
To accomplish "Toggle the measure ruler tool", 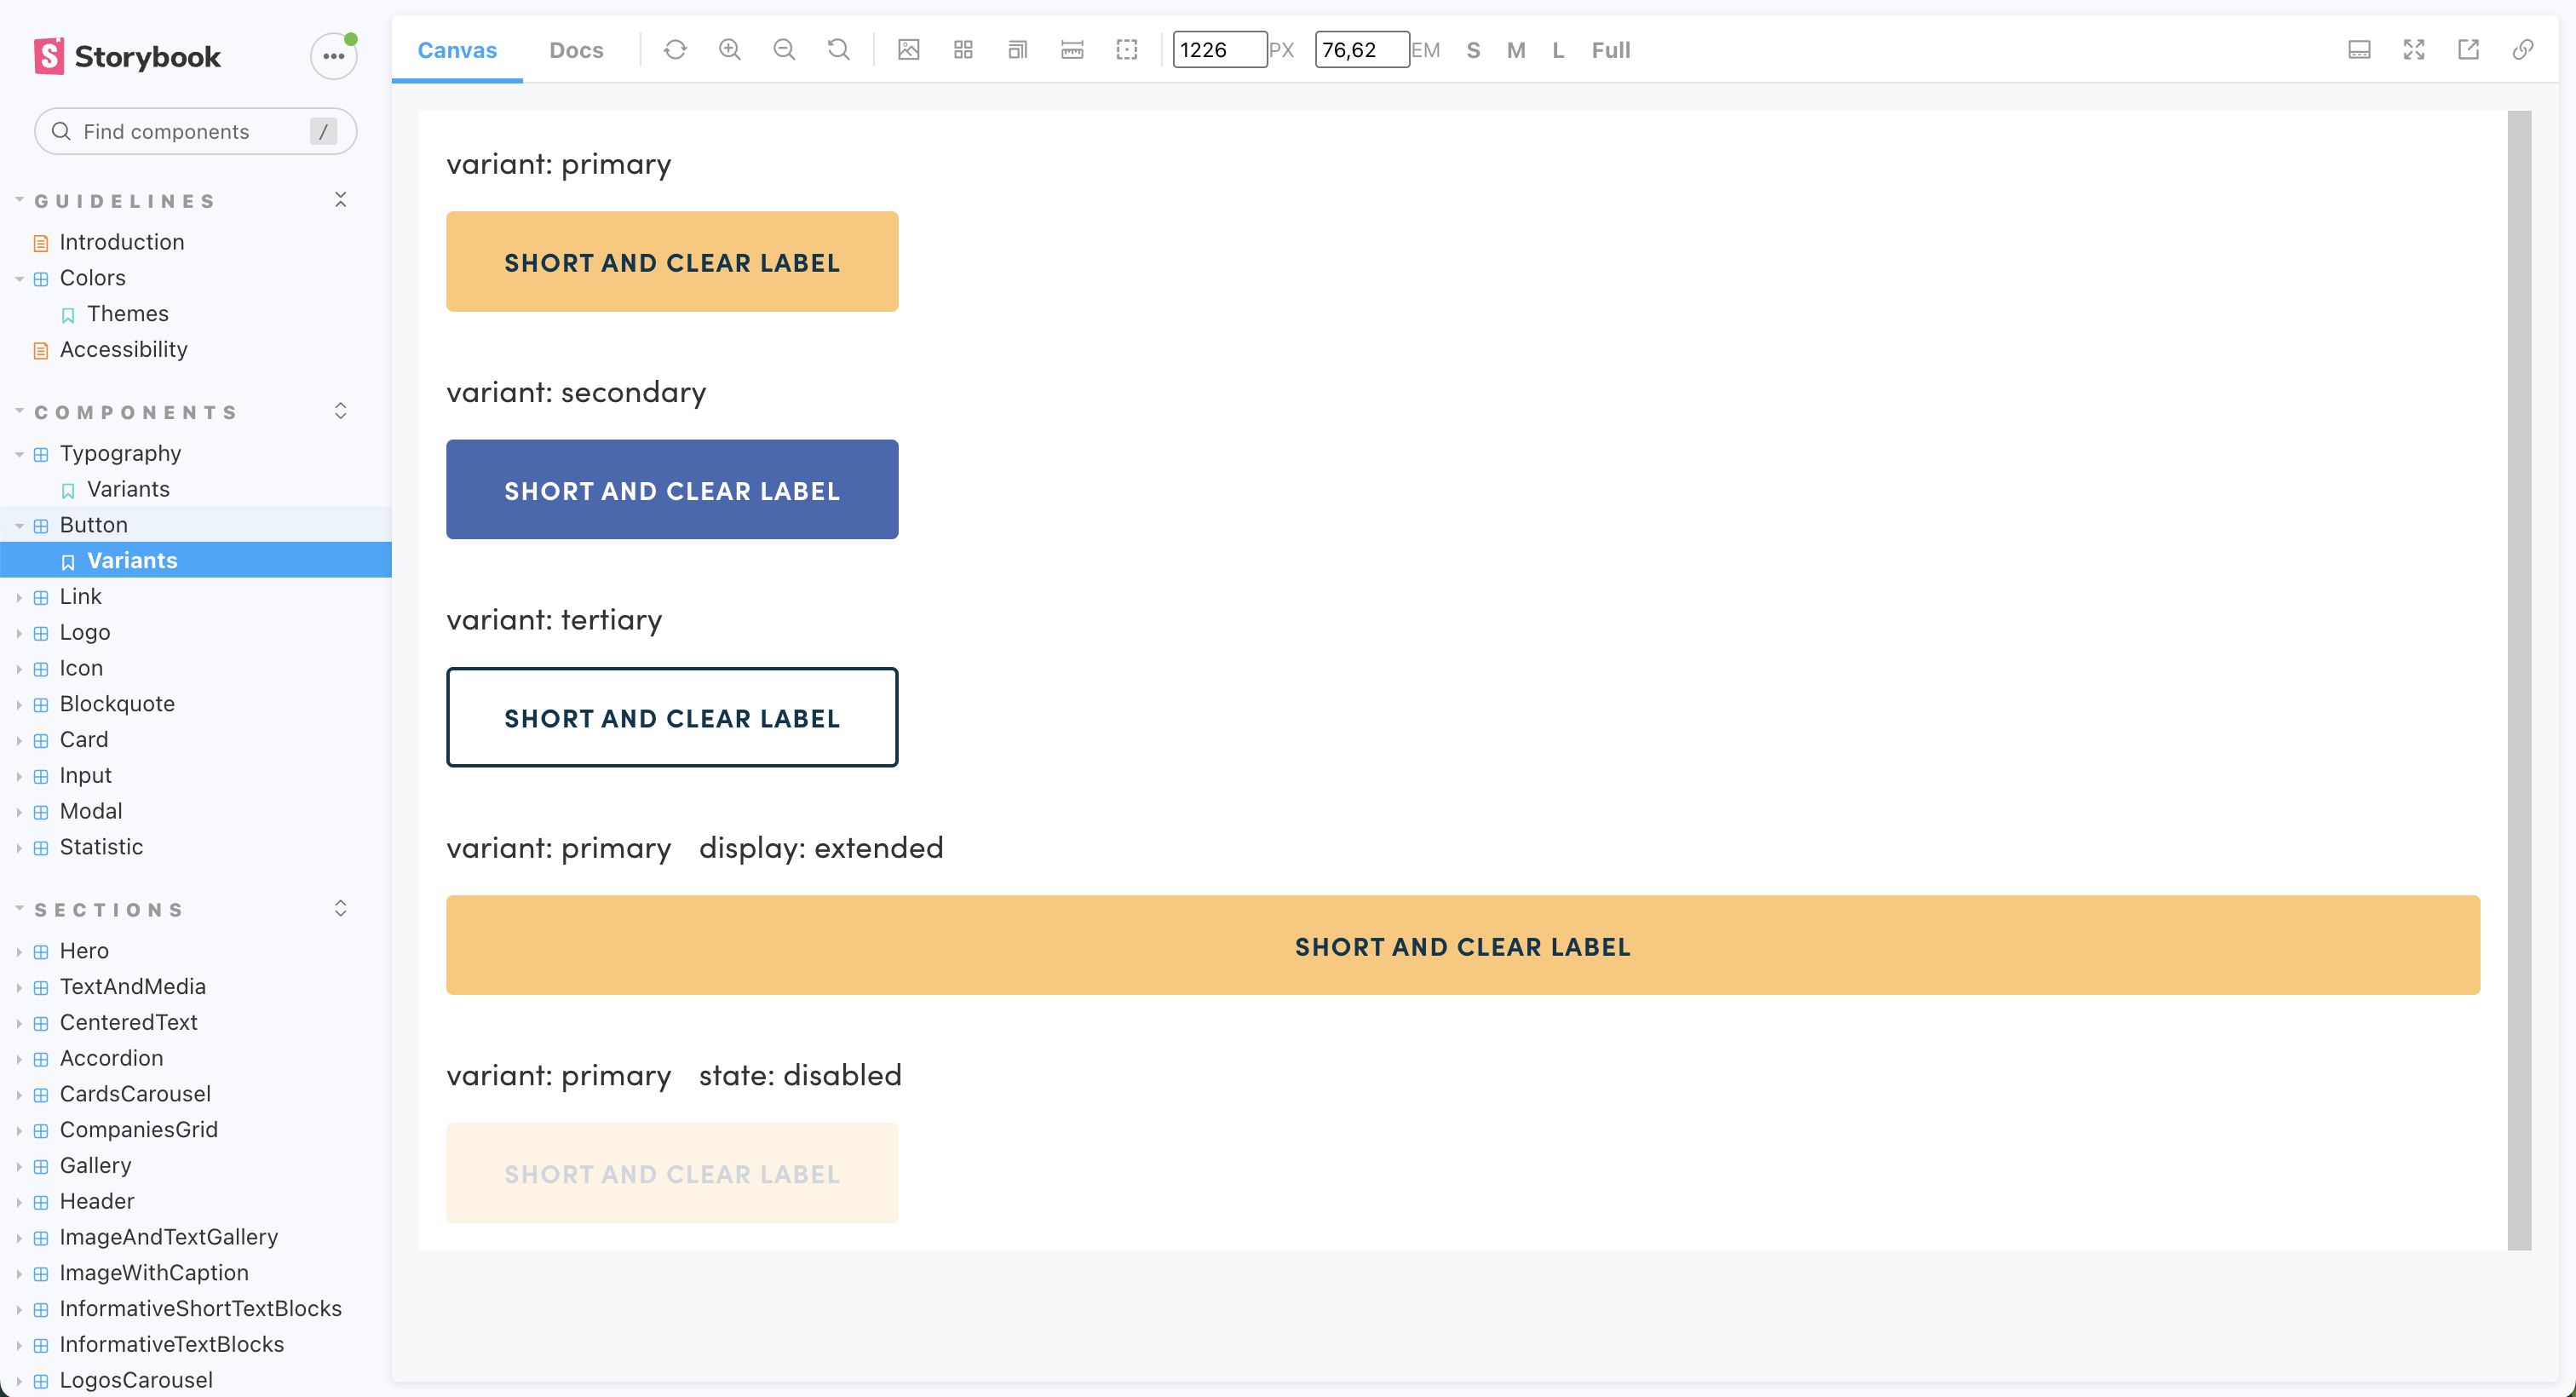I will point(1072,50).
